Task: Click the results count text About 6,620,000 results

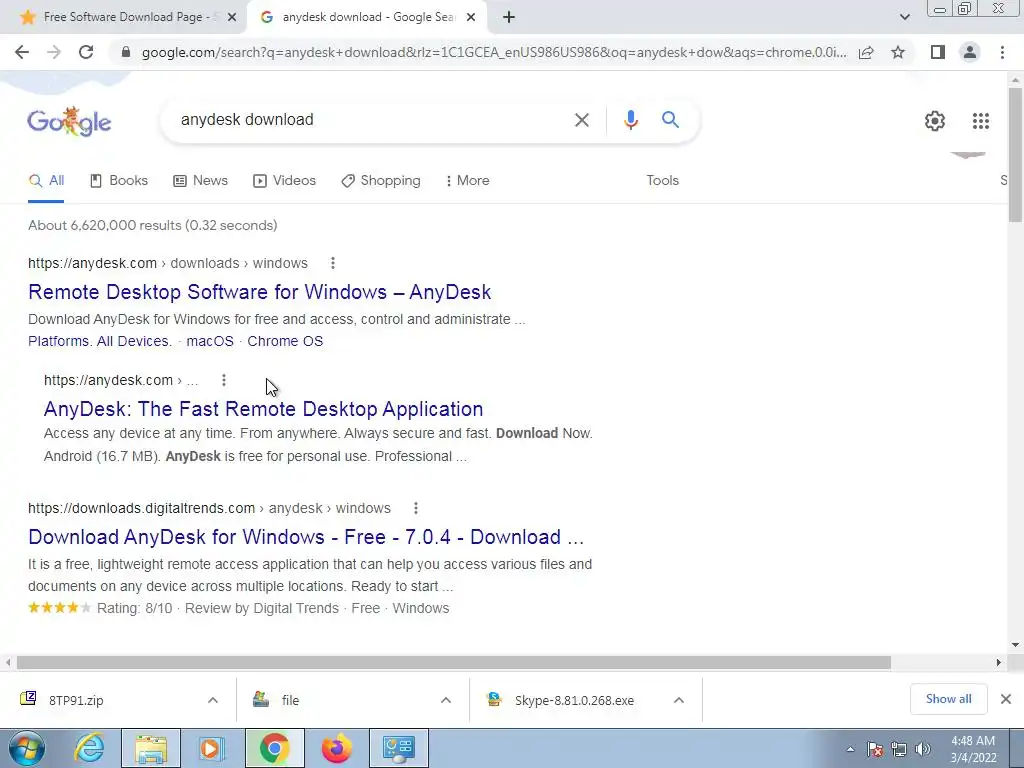Action: point(153,225)
